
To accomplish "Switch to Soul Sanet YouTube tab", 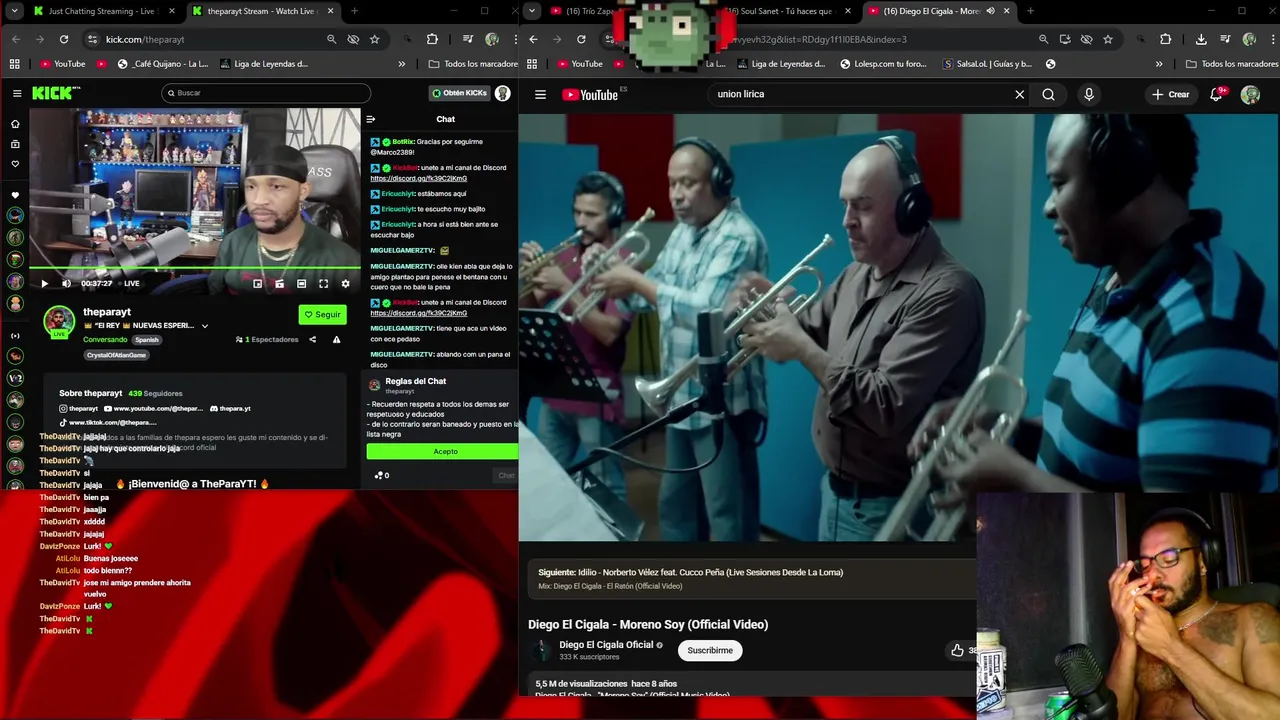I will click(x=785, y=11).
